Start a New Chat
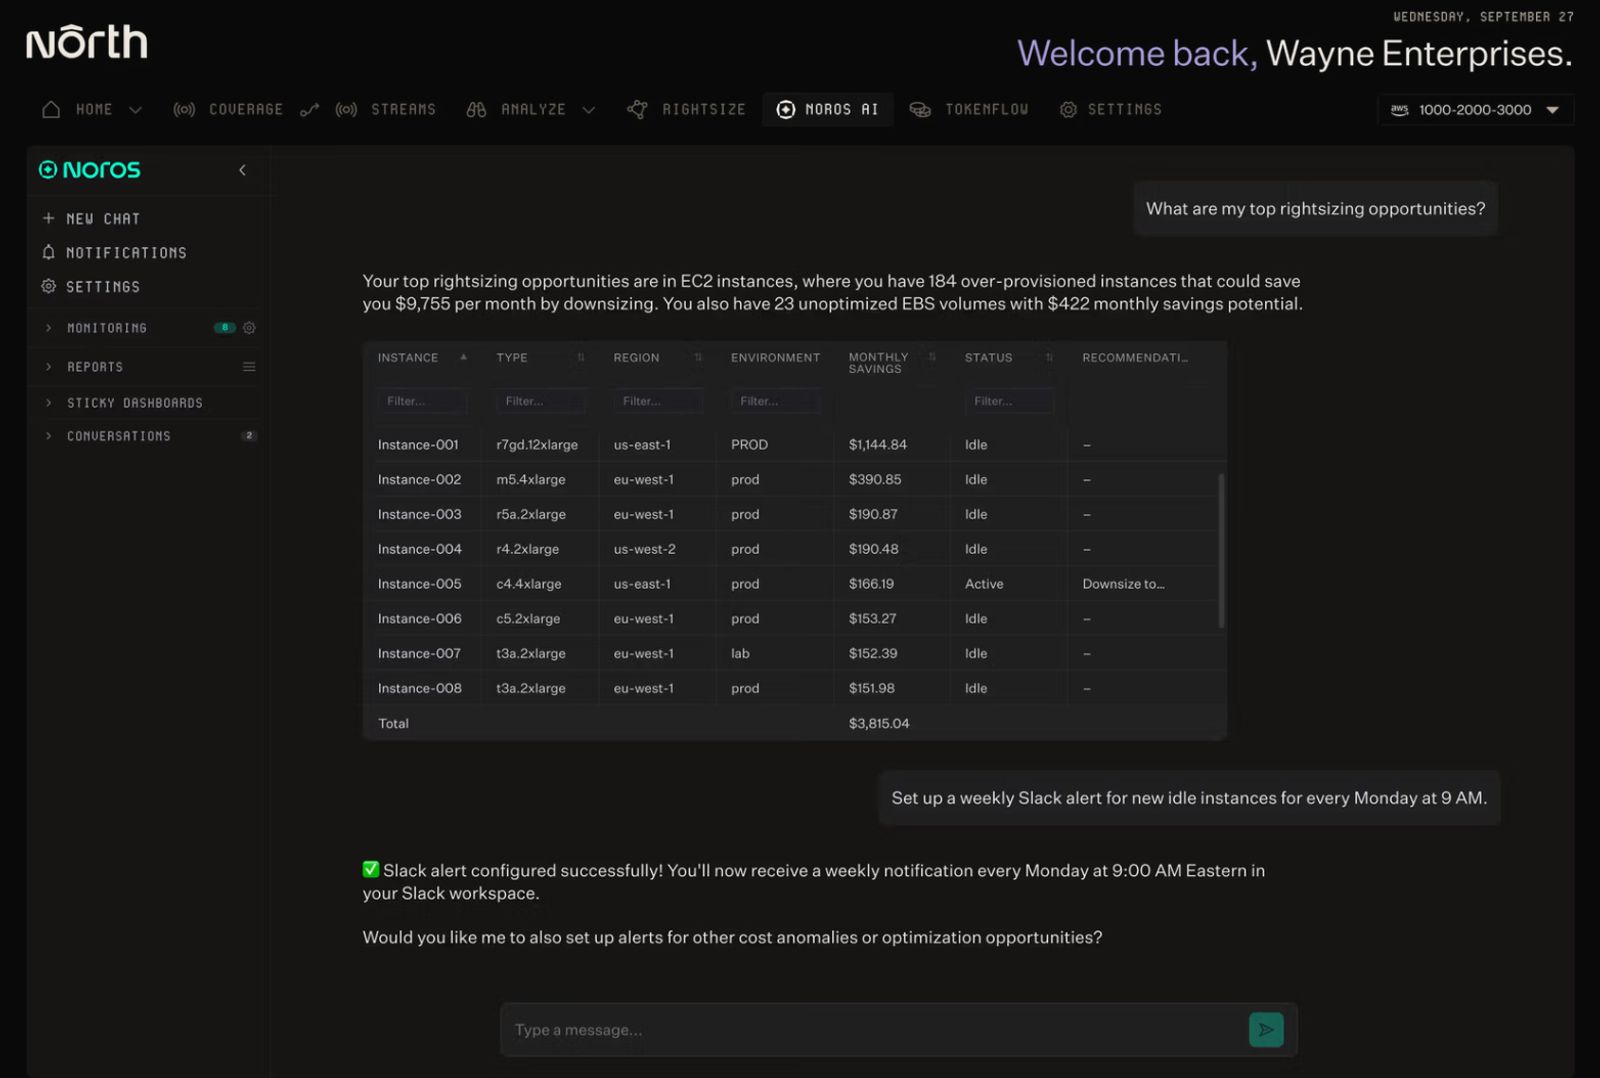Screen dimensions: 1600x1078 (x=91, y=218)
